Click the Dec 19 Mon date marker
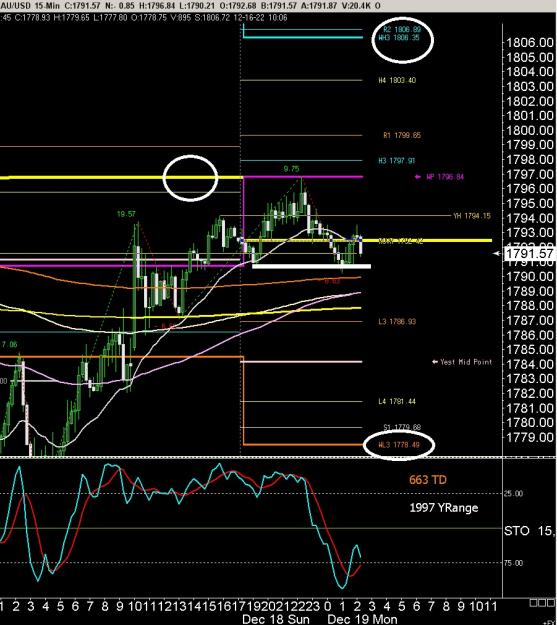Image resolution: width=557 pixels, height=625 pixels. point(362,619)
